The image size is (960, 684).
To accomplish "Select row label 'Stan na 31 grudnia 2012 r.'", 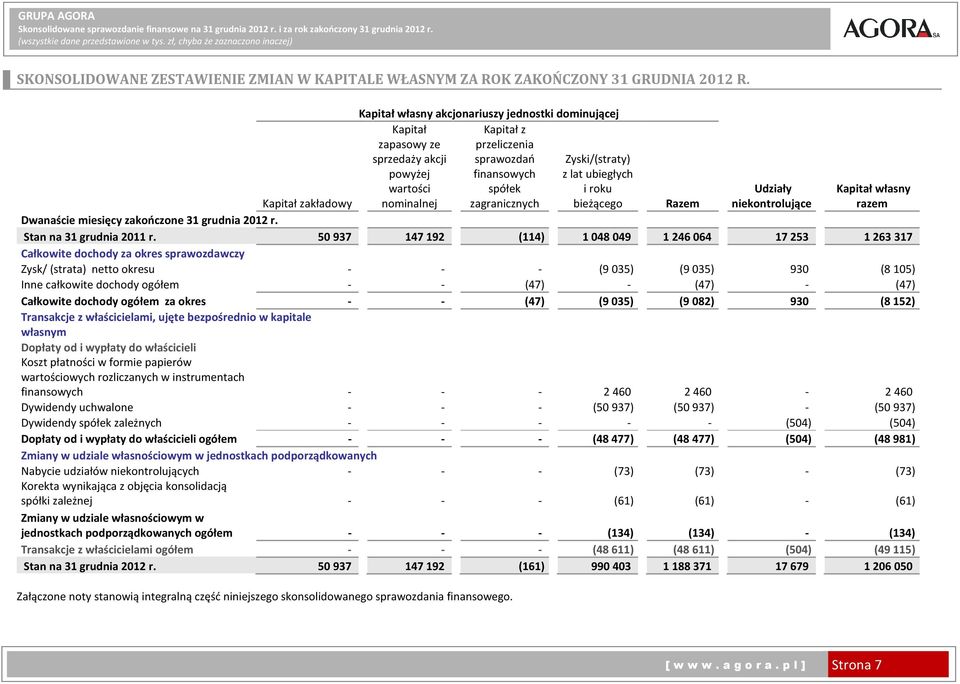I will pyautogui.click(x=89, y=566).
